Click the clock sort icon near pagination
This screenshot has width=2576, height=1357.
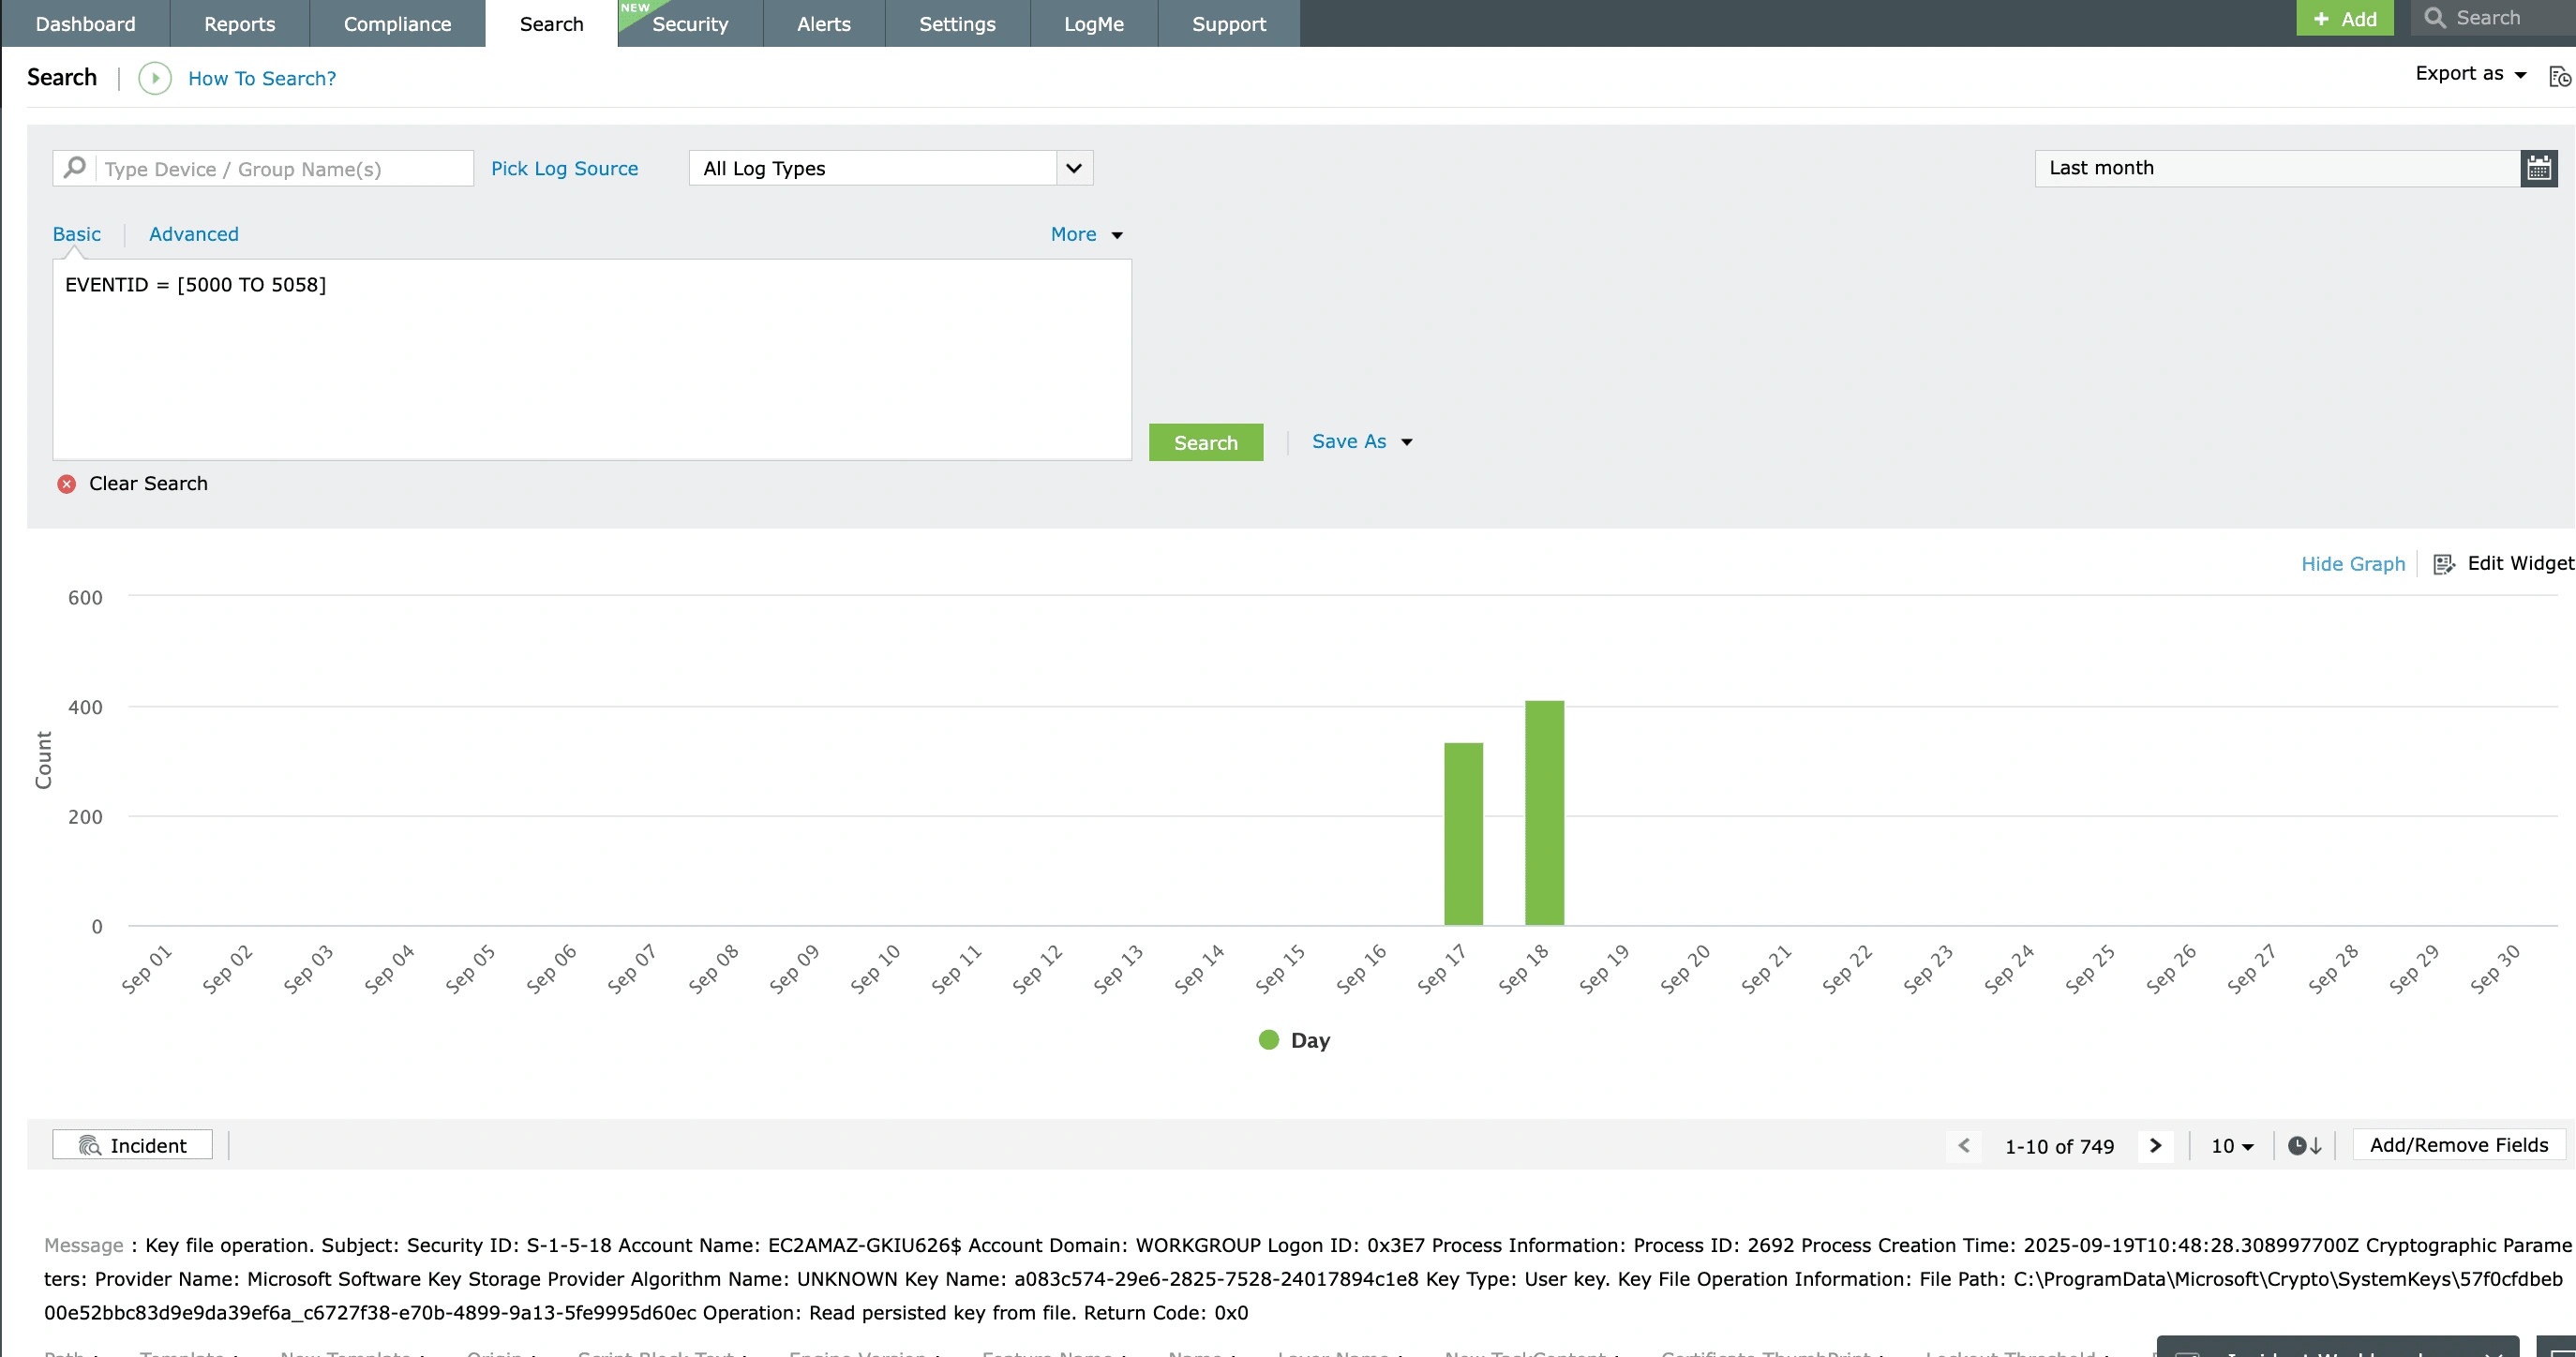[x=2303, y=1145]
